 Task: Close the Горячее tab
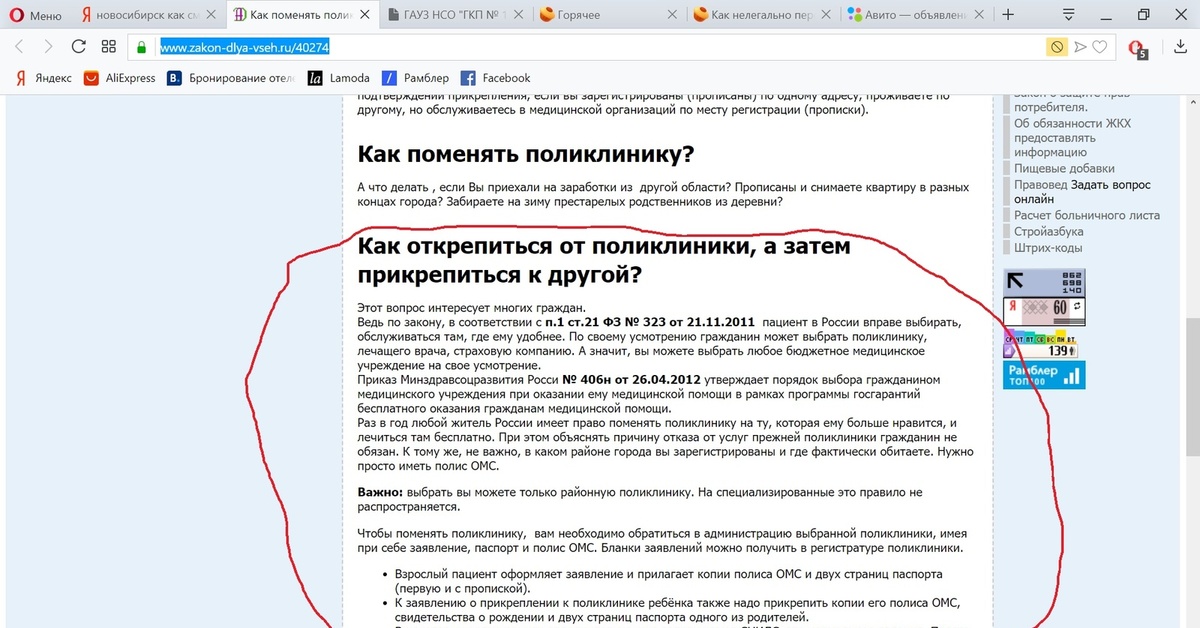tap(670, 16)
